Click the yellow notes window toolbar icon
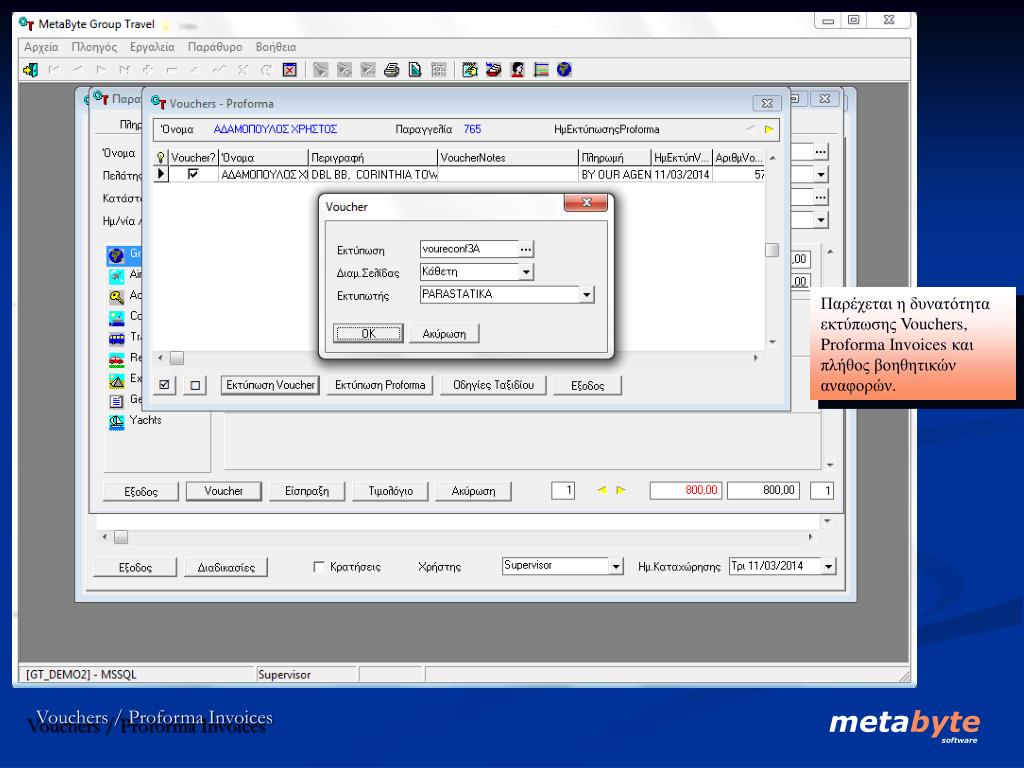Viewport: 1024px width, 768px height. (469, 69)
